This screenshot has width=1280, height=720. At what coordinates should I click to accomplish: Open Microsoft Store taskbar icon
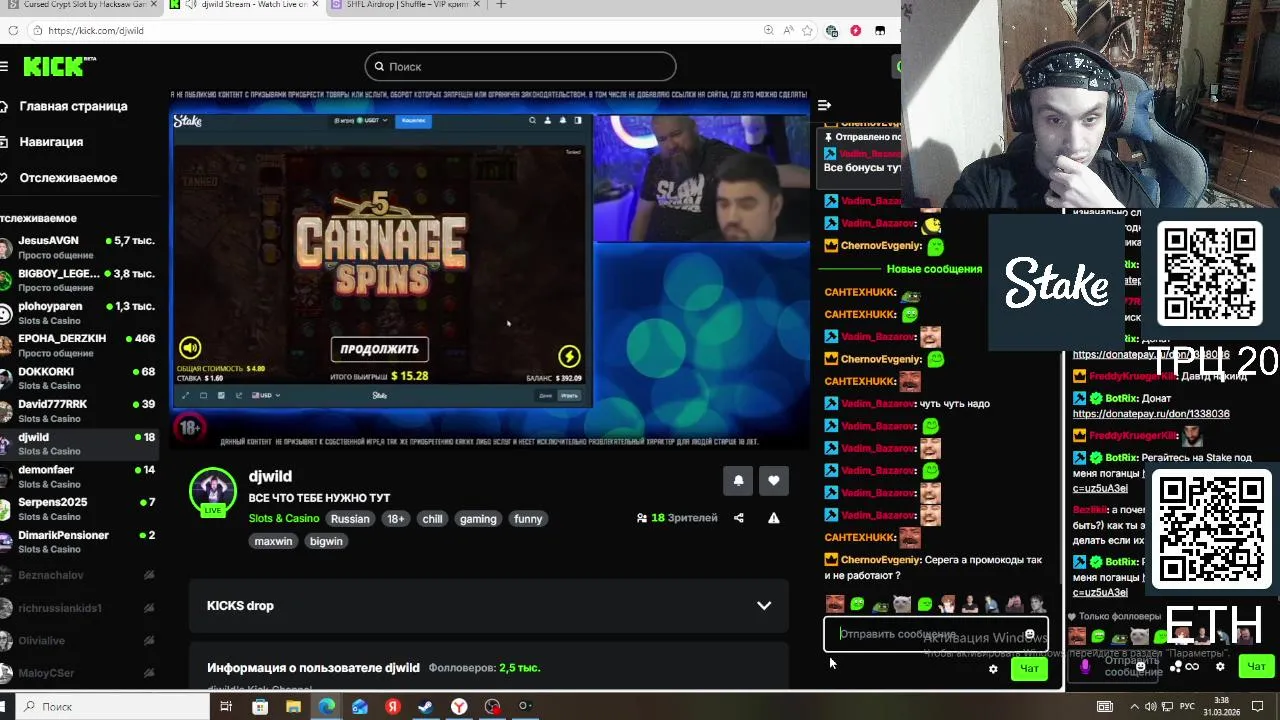260,706
